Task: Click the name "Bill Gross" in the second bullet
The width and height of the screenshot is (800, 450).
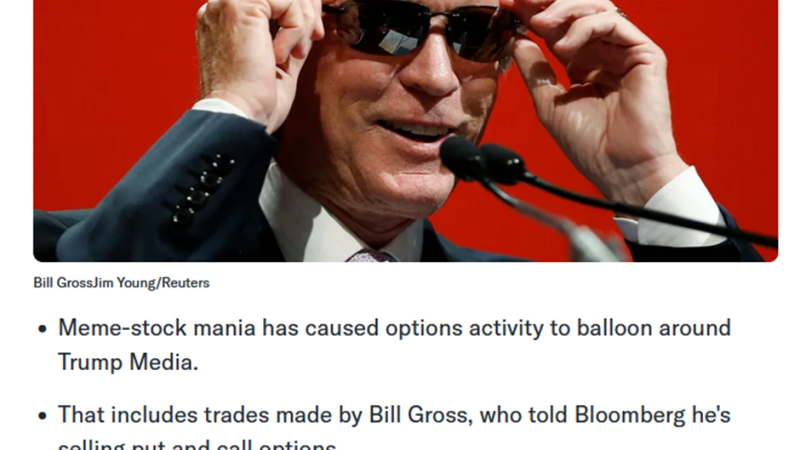Action: 418,415
